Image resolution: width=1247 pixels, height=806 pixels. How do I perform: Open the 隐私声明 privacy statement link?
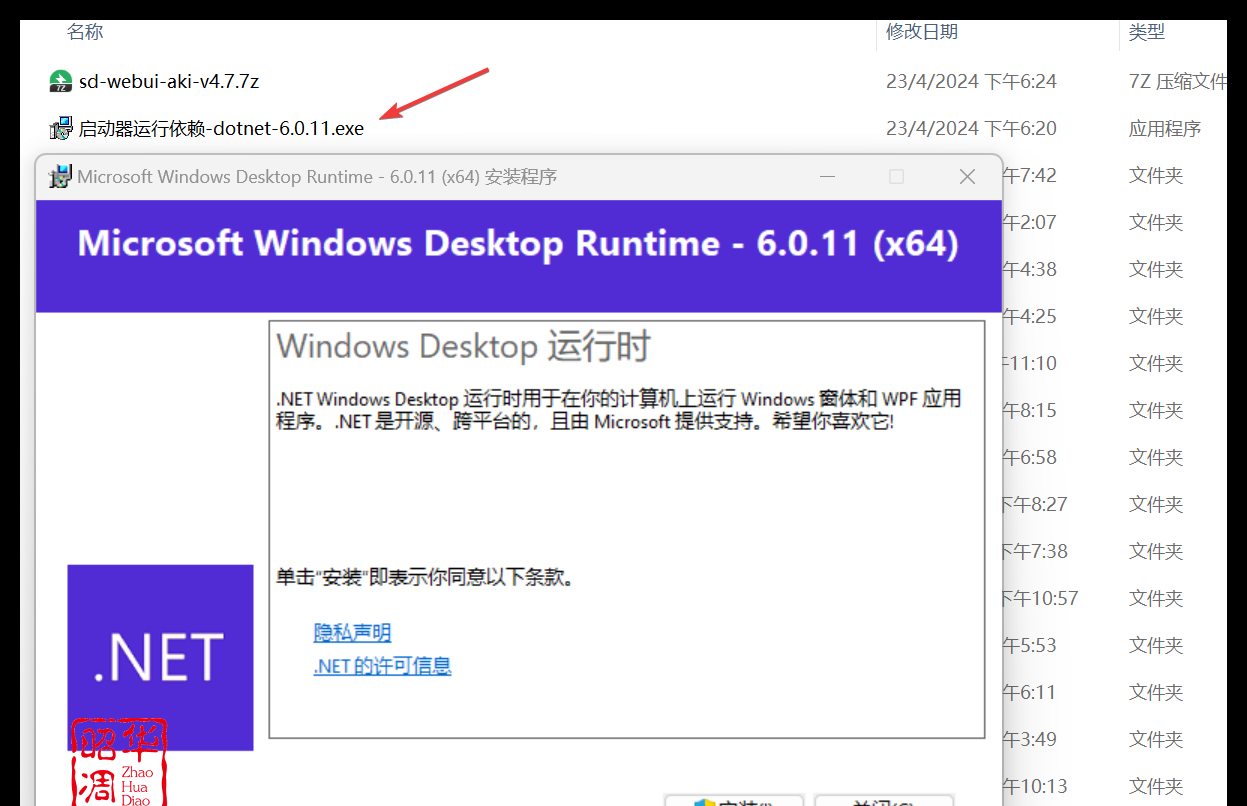coord(352,633)
